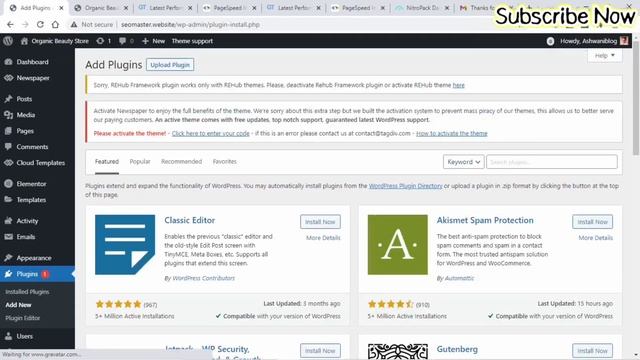Open WordPress Plugin Directory link
The width and height of the screenshot is (640, 360).
point(405,186)
